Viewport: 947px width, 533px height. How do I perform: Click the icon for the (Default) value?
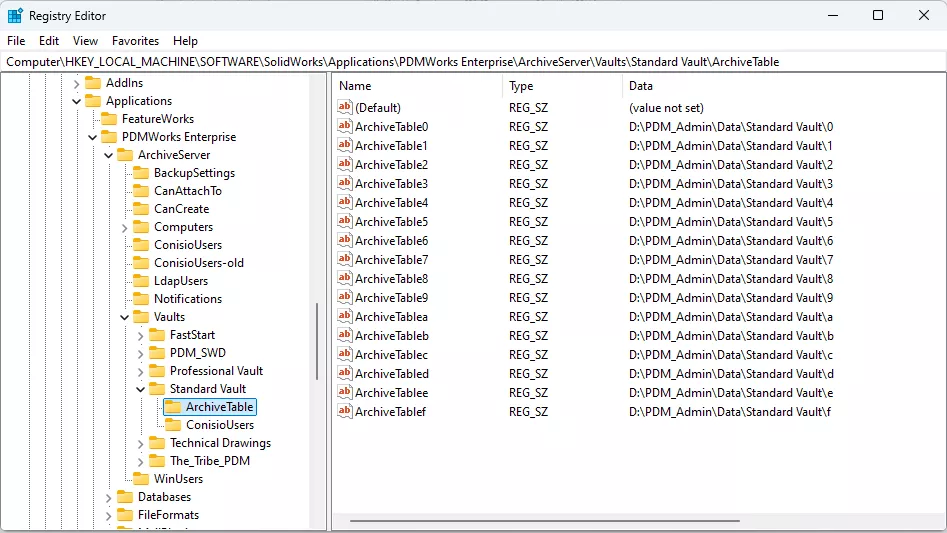(x=344, y=108)
